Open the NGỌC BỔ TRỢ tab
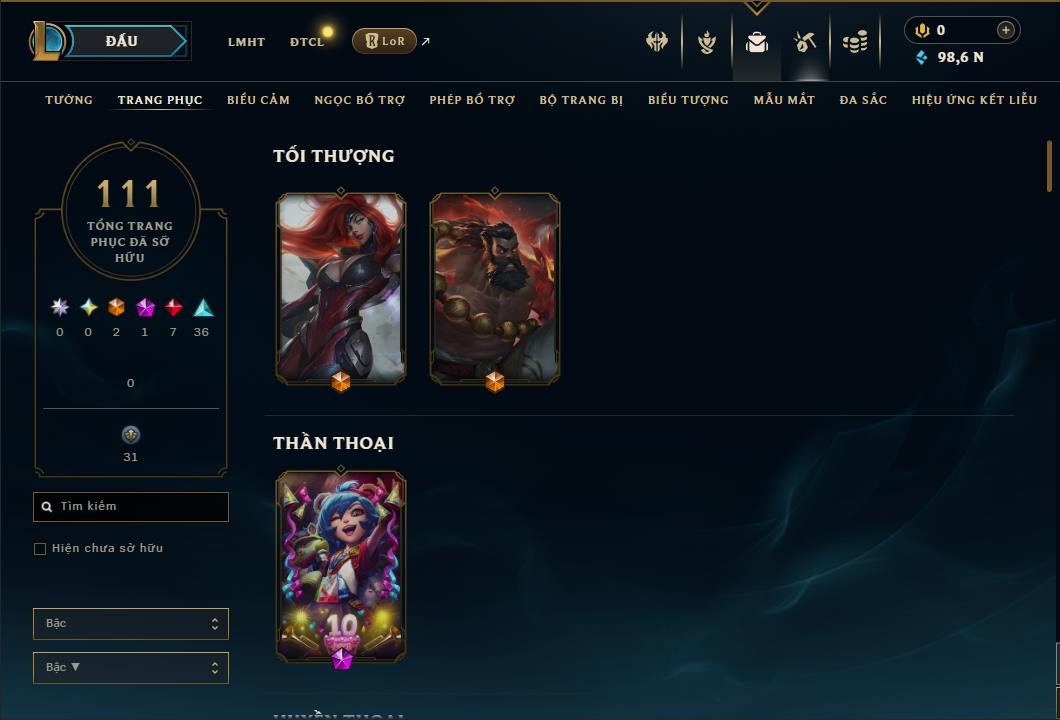The width and height of the screenshot is (1060, 720). (x=360, y=100)
